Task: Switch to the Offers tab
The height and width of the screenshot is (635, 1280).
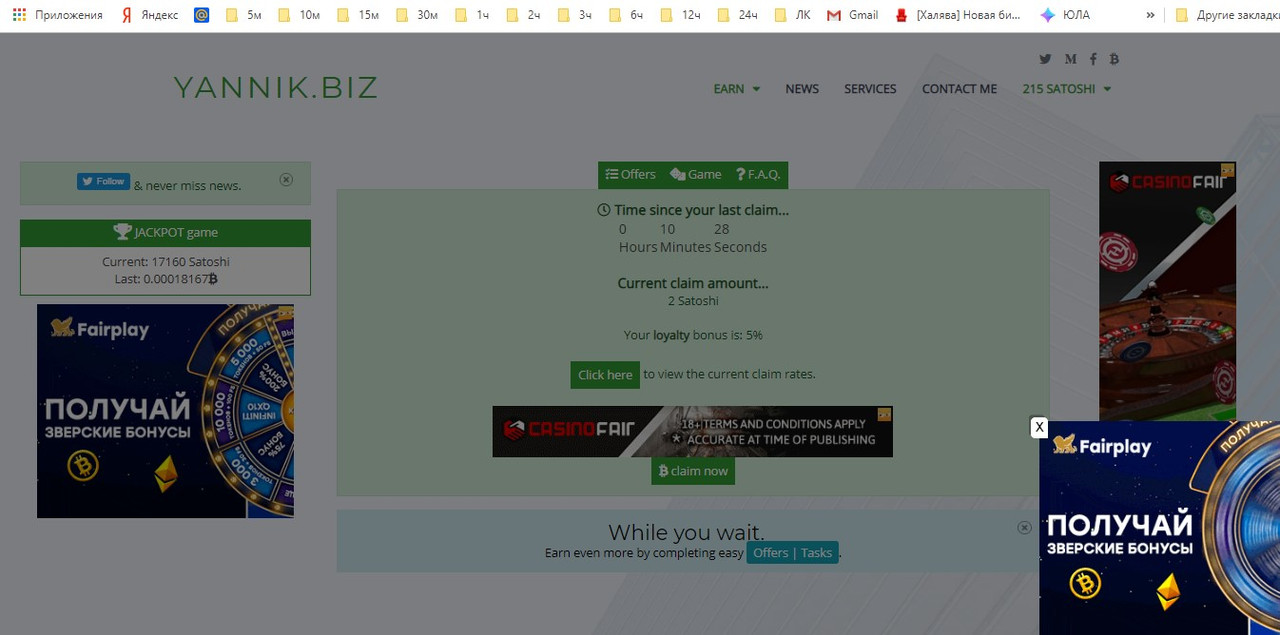Action: click(631, 175)
